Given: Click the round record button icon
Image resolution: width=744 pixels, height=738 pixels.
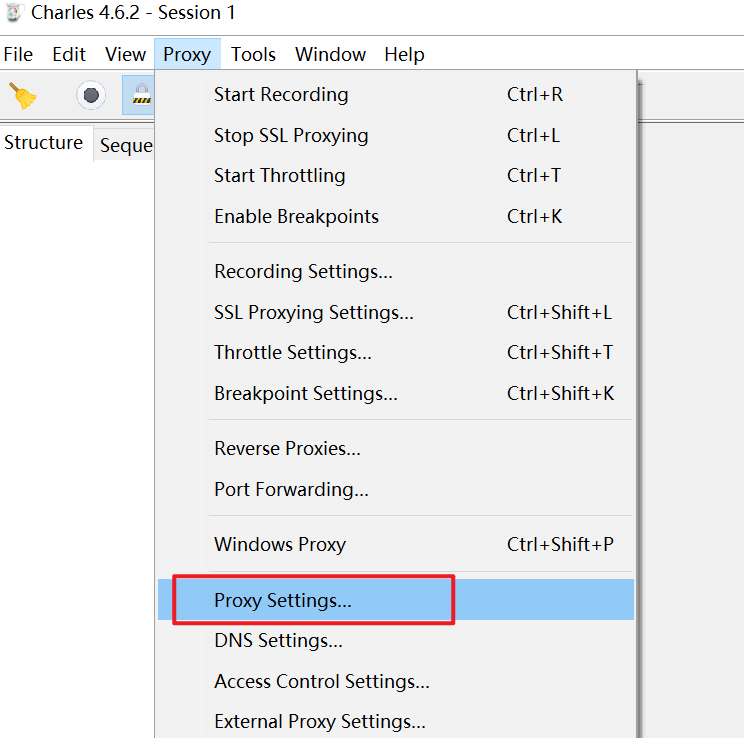Looking at the screenshot, I should point(91,95).
